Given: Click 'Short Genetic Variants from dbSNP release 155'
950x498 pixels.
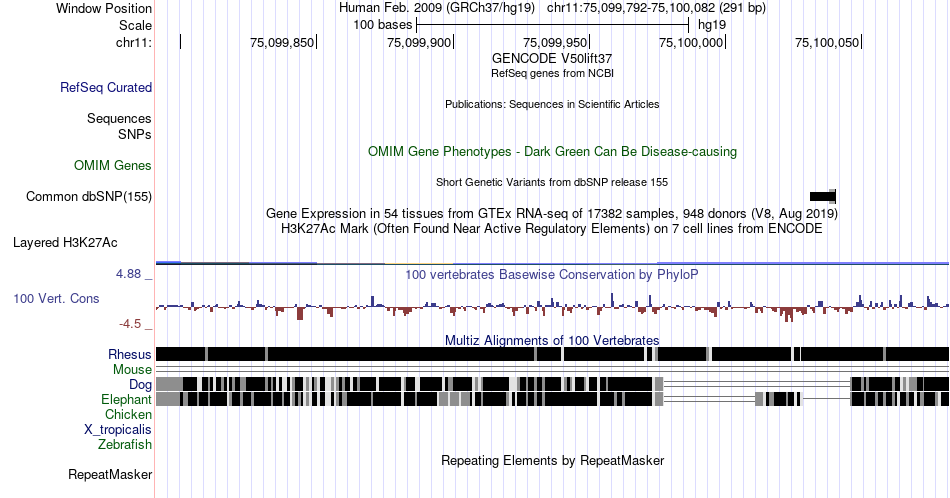Looking at the screenshot, I should pyautogui.click(x=552, y=182).
